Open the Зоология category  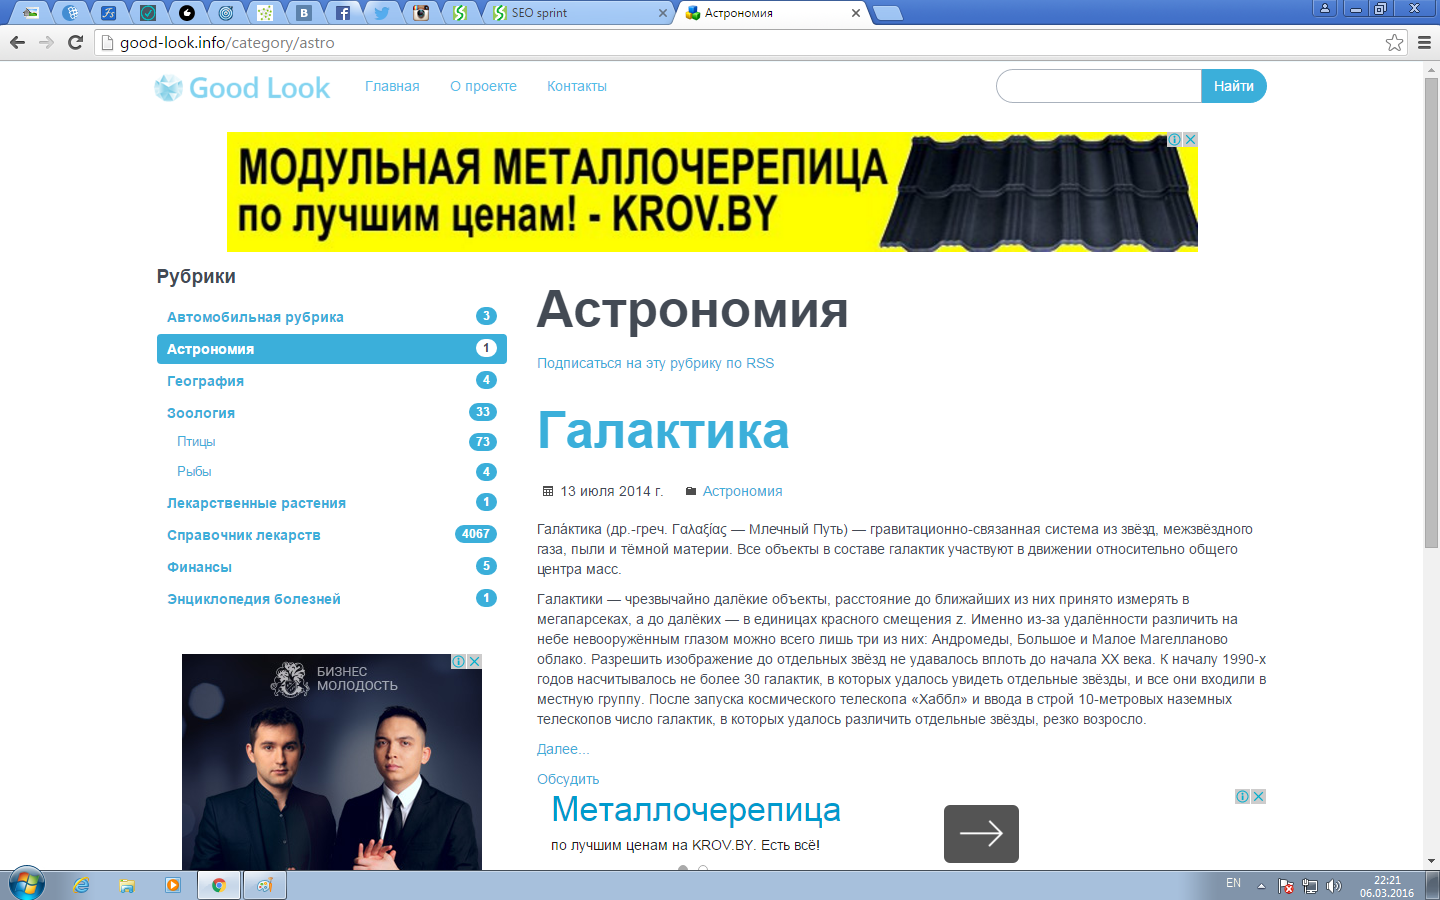coord(332,413)
